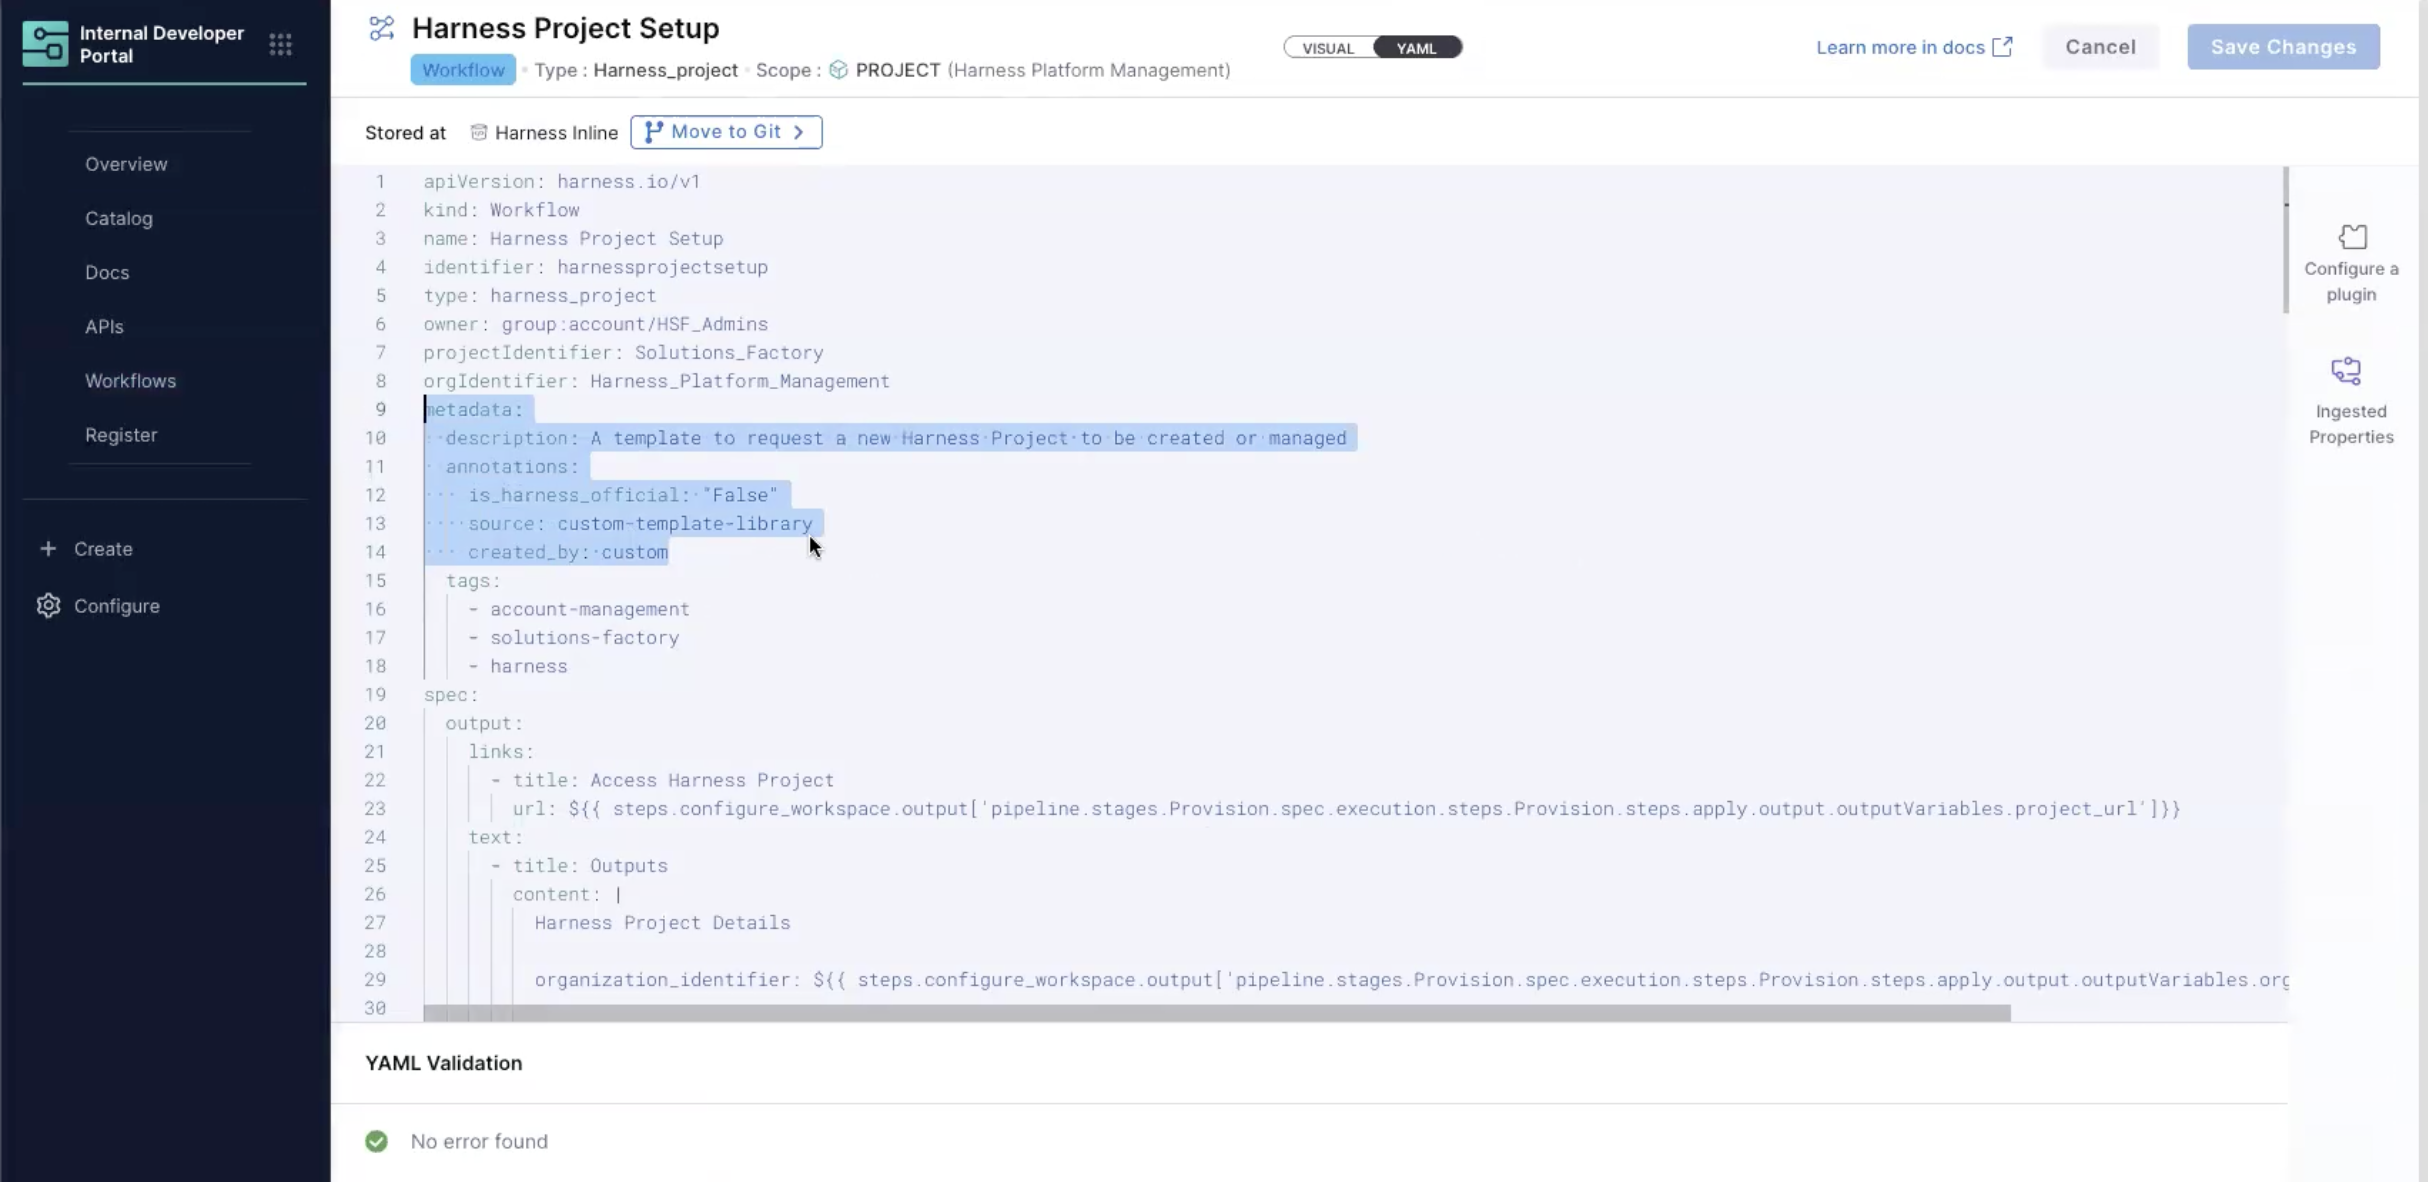
Task: Expand the Move to Git chevron
Action: [798, 132]
